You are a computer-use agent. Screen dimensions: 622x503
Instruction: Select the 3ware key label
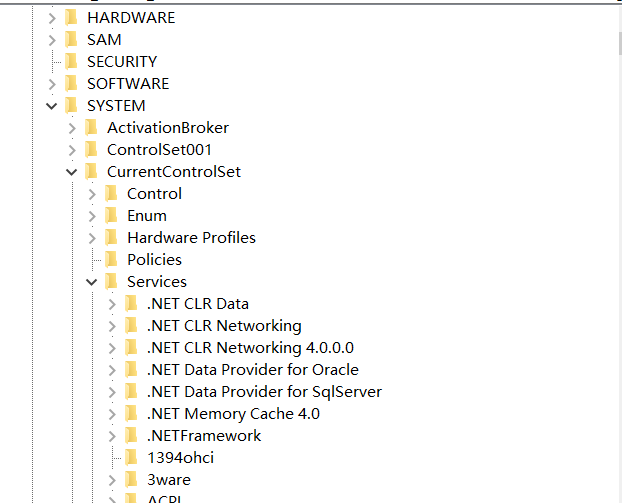point(169,480)
